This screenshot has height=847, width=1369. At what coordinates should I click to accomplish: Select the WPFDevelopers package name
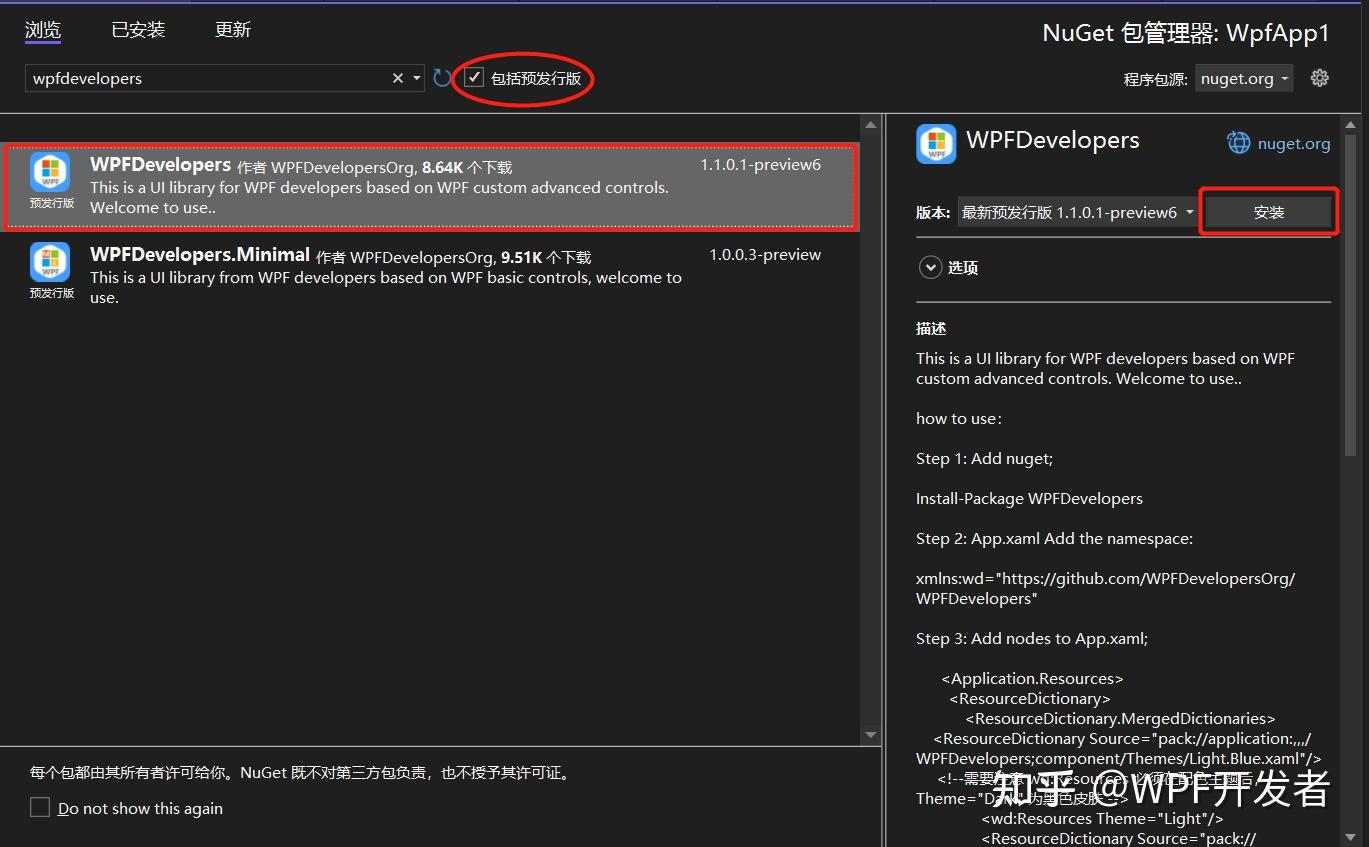160,164
